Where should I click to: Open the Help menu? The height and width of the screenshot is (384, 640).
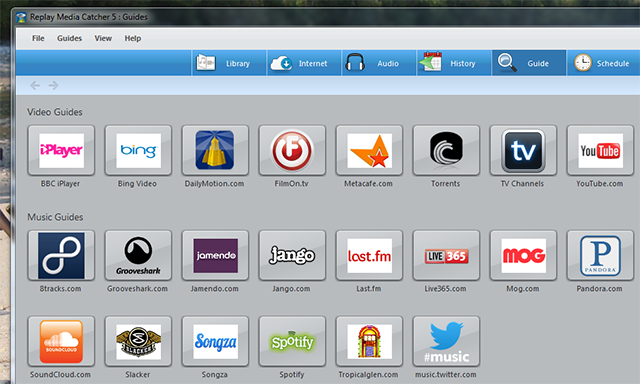(x=133, y=38)
